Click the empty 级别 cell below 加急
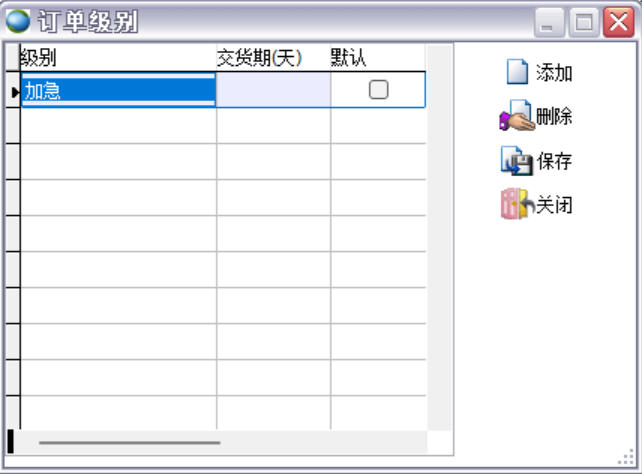 [117, 125]
